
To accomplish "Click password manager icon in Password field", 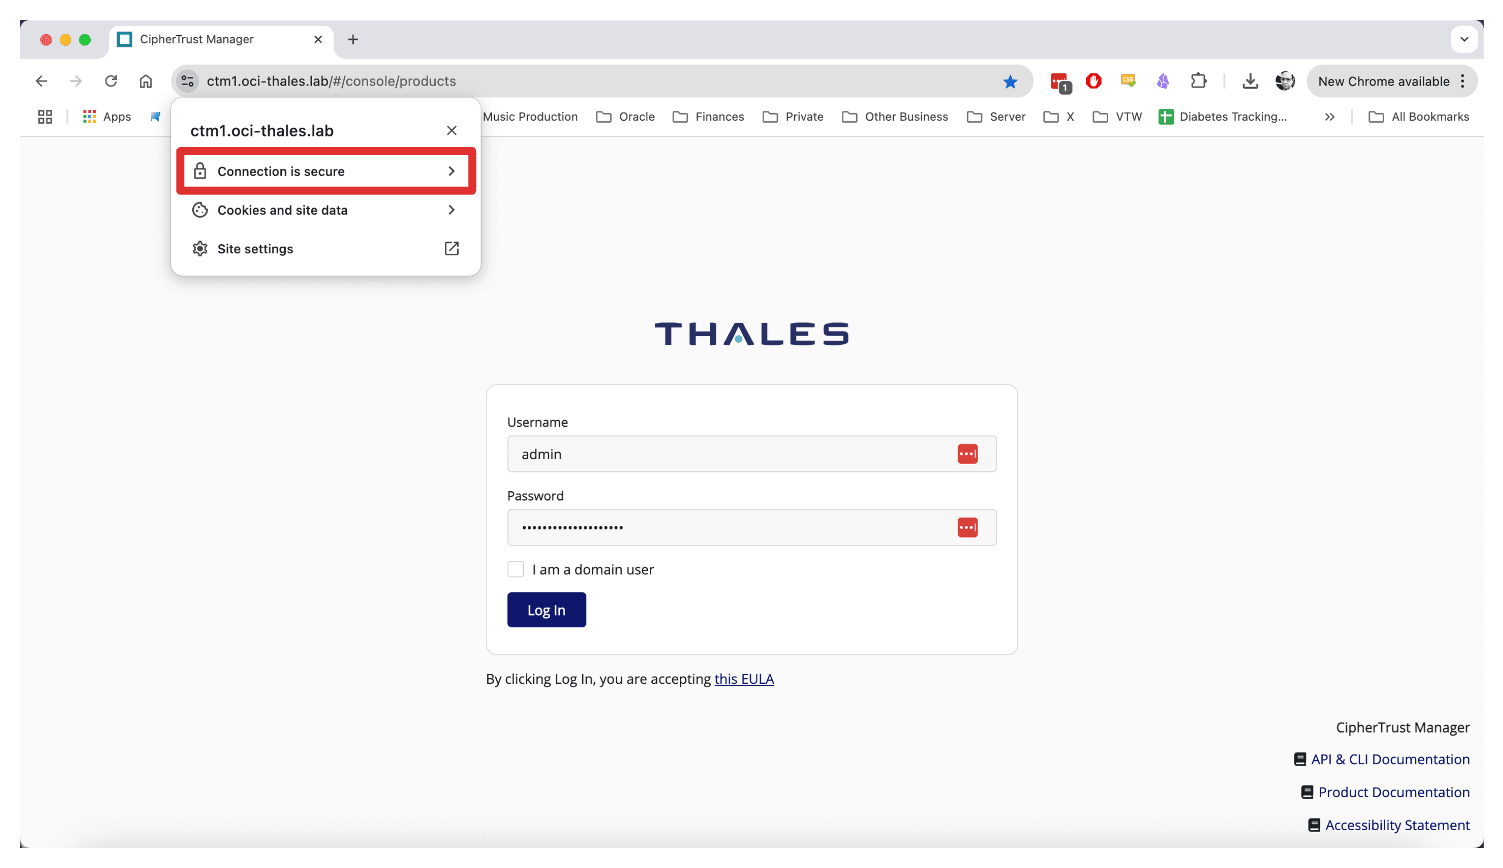I will pyautogui.click(x=968, y=527).
